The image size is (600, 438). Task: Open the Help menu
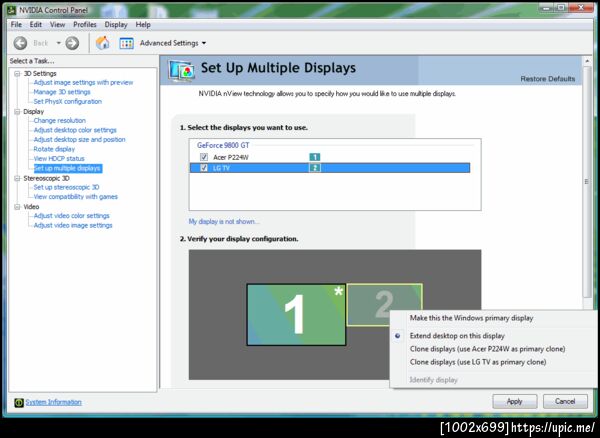click(x=143, y=24)
